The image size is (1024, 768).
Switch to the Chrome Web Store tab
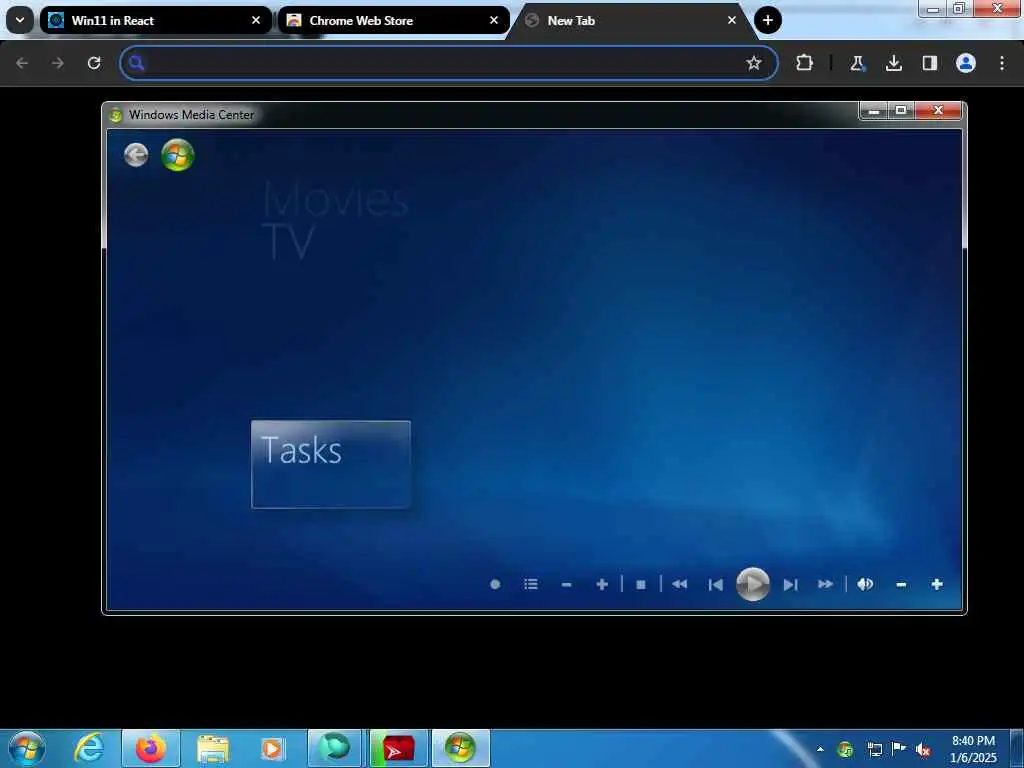click(x=393, y=20)
